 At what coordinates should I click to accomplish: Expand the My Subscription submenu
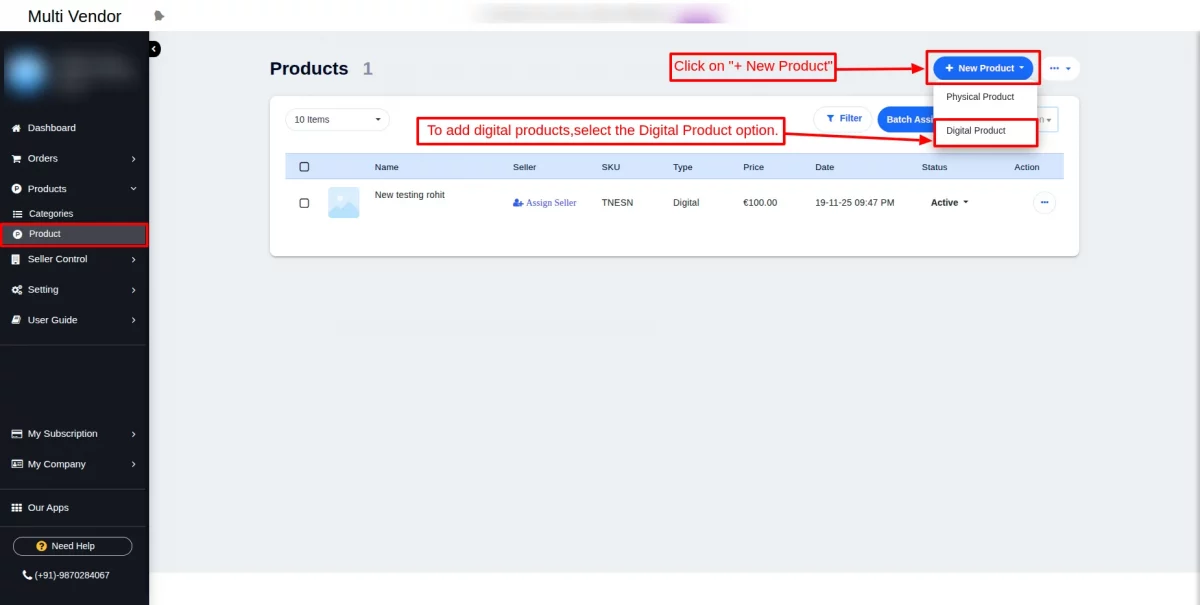tap(133, 434)
